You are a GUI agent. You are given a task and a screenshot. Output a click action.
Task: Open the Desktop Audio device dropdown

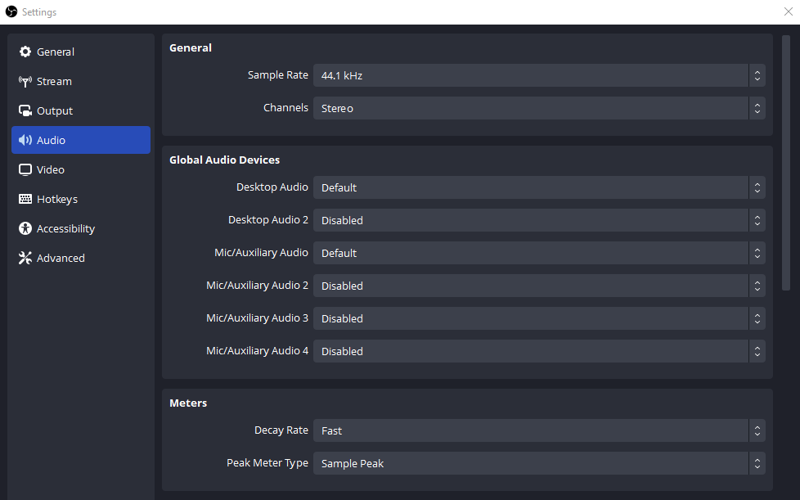click(x=539, y=188)
